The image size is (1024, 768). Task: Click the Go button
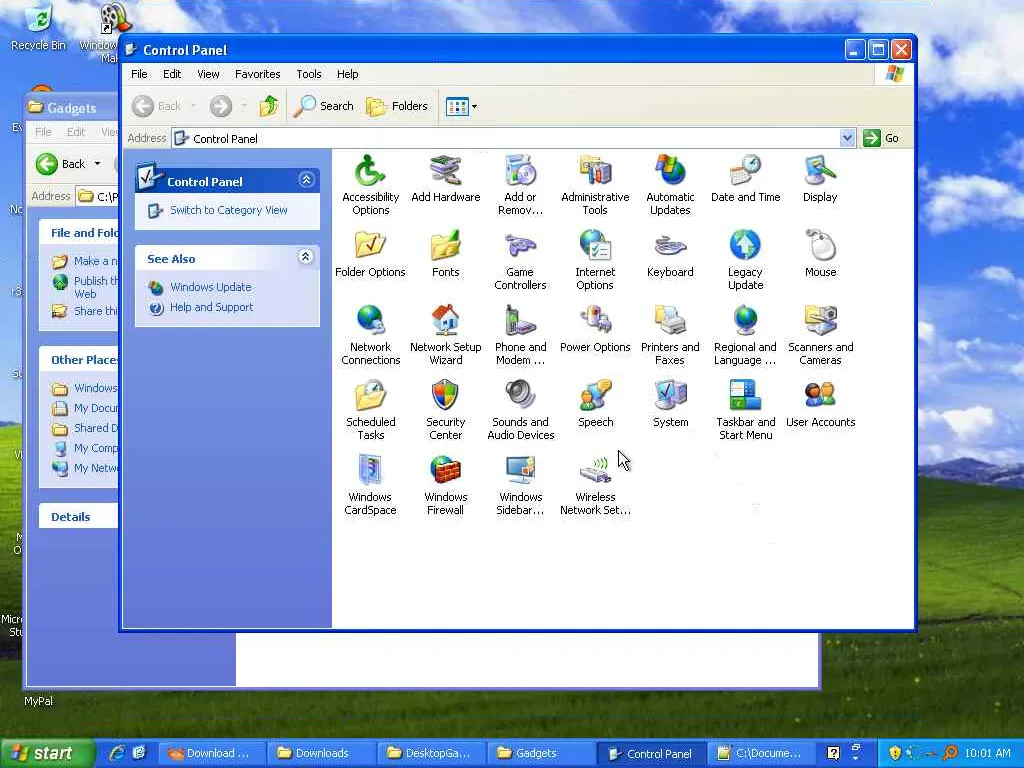[x=882, y=138]
